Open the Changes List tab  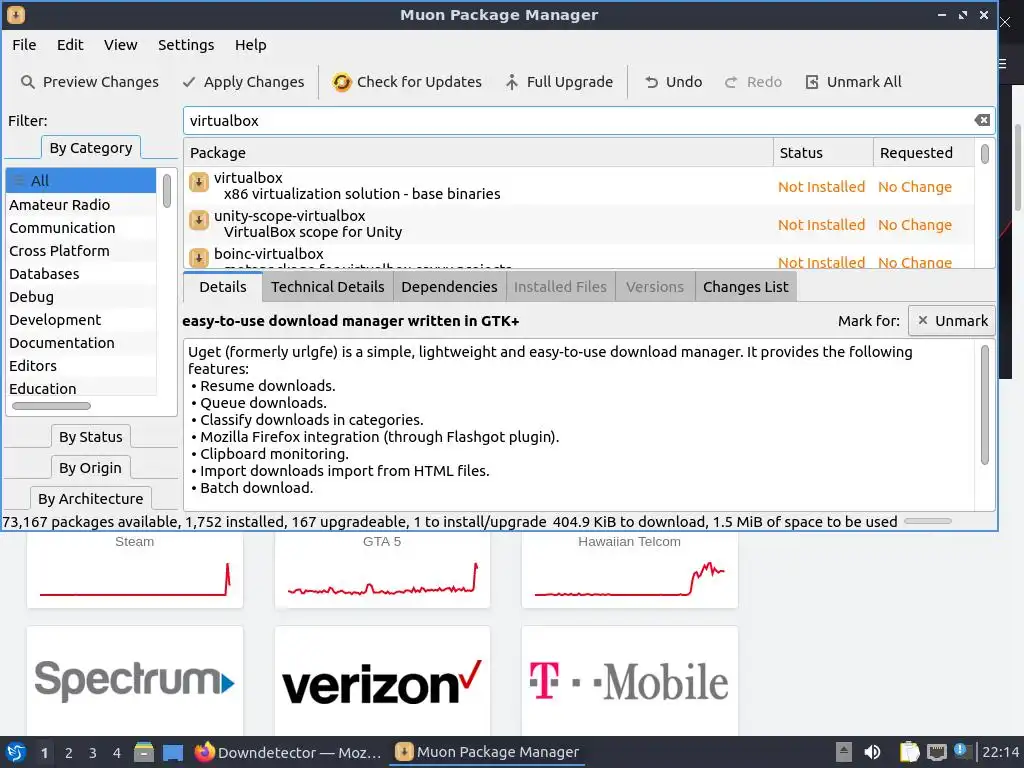point(746,287)
